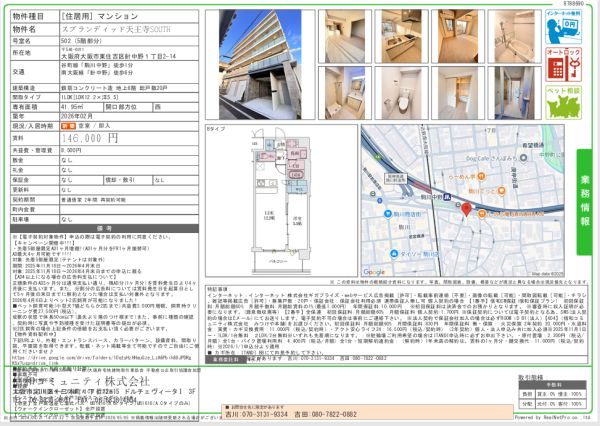600x426 pixels.
Task: Click the property type [住居用] マンション
Action: coord(99,16)
